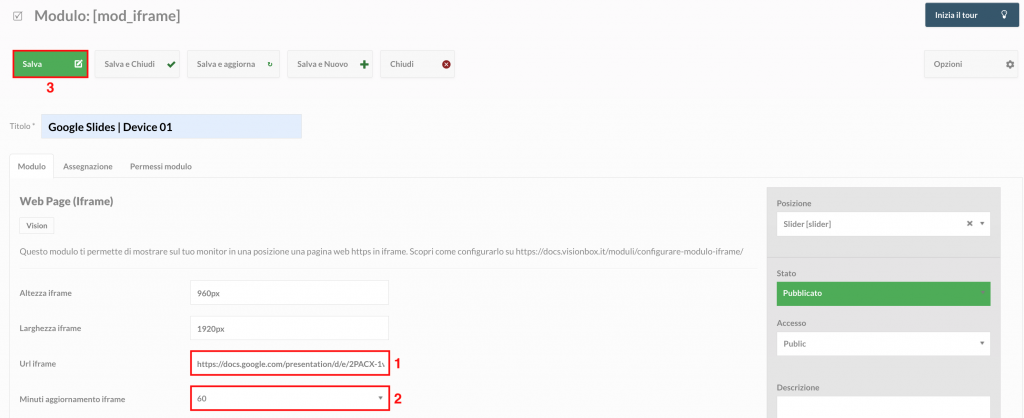Click the checkbox icon beside Modulo heading
This screenshot has width=1024, height=418.
[x=18, y=16]
